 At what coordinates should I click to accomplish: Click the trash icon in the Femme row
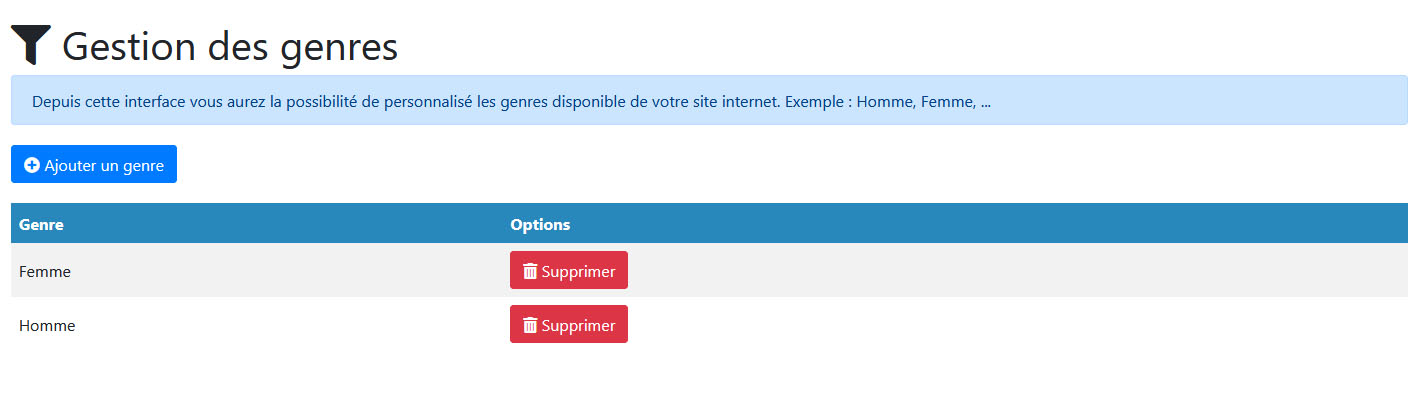(x=530, y=271)
